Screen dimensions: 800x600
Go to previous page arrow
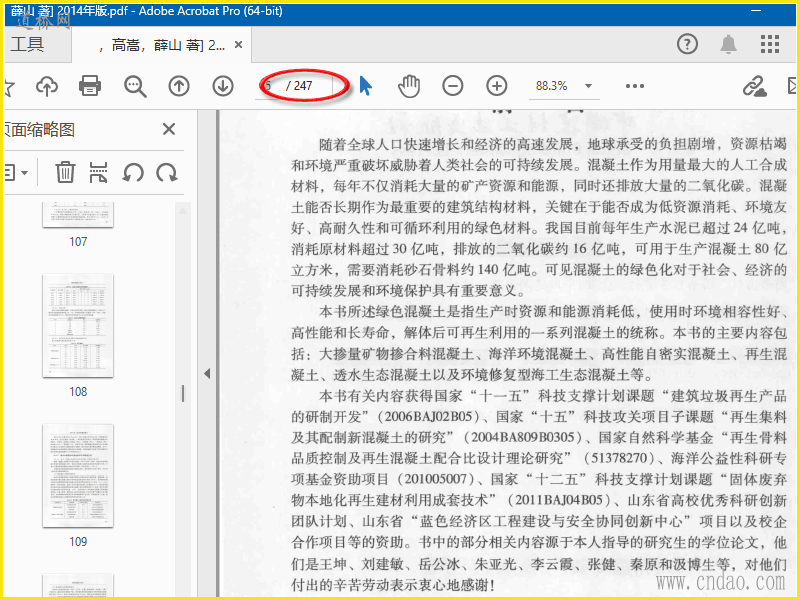click(179, 86)
